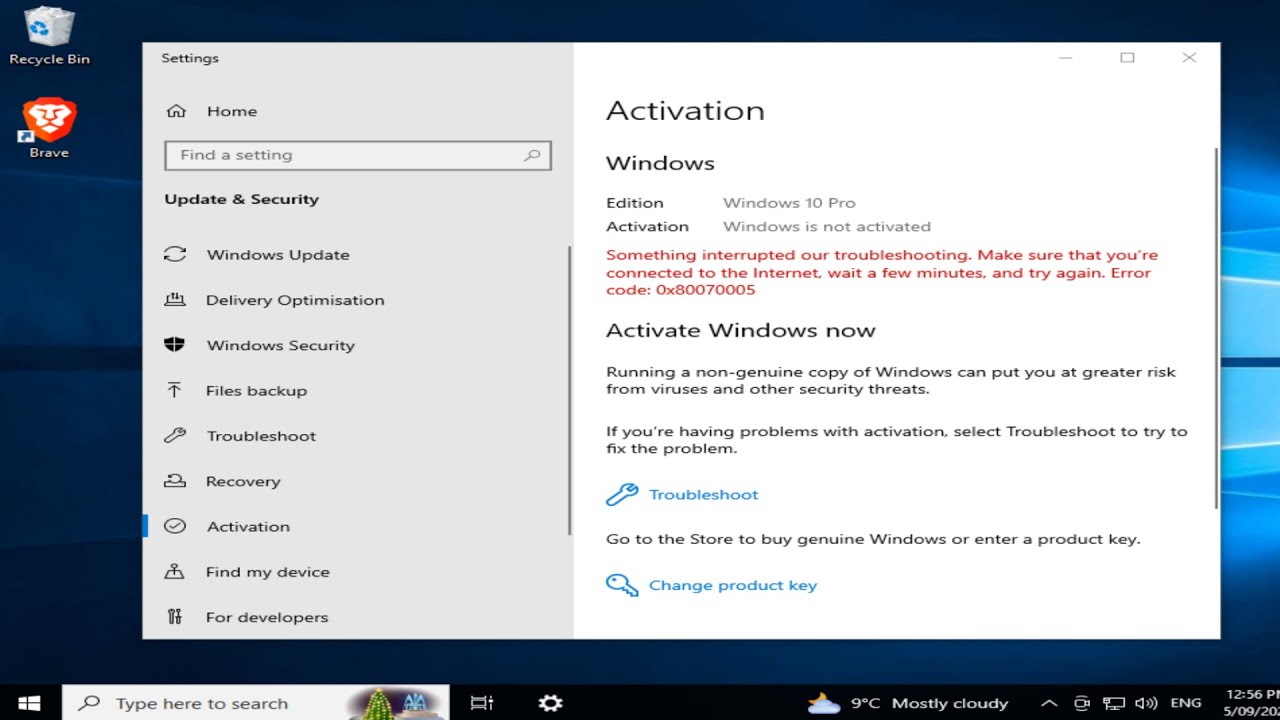Image resolution: width=1280 pixels, height=720 pixels.
Task: Click the Activation page vertical scrollbar
Action: 1216,328
